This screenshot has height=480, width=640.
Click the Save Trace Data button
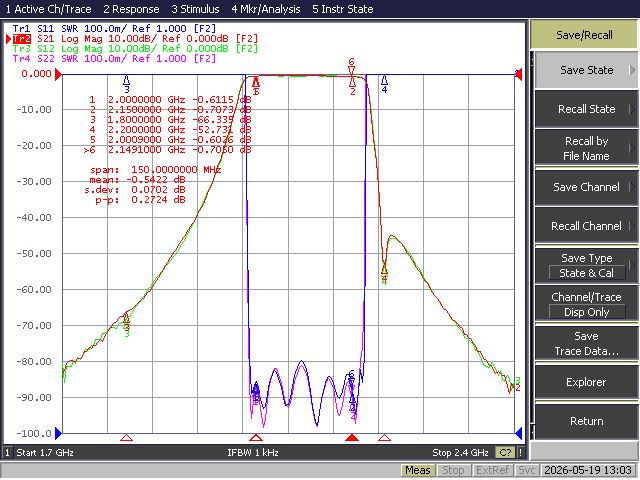pos(586,343)
